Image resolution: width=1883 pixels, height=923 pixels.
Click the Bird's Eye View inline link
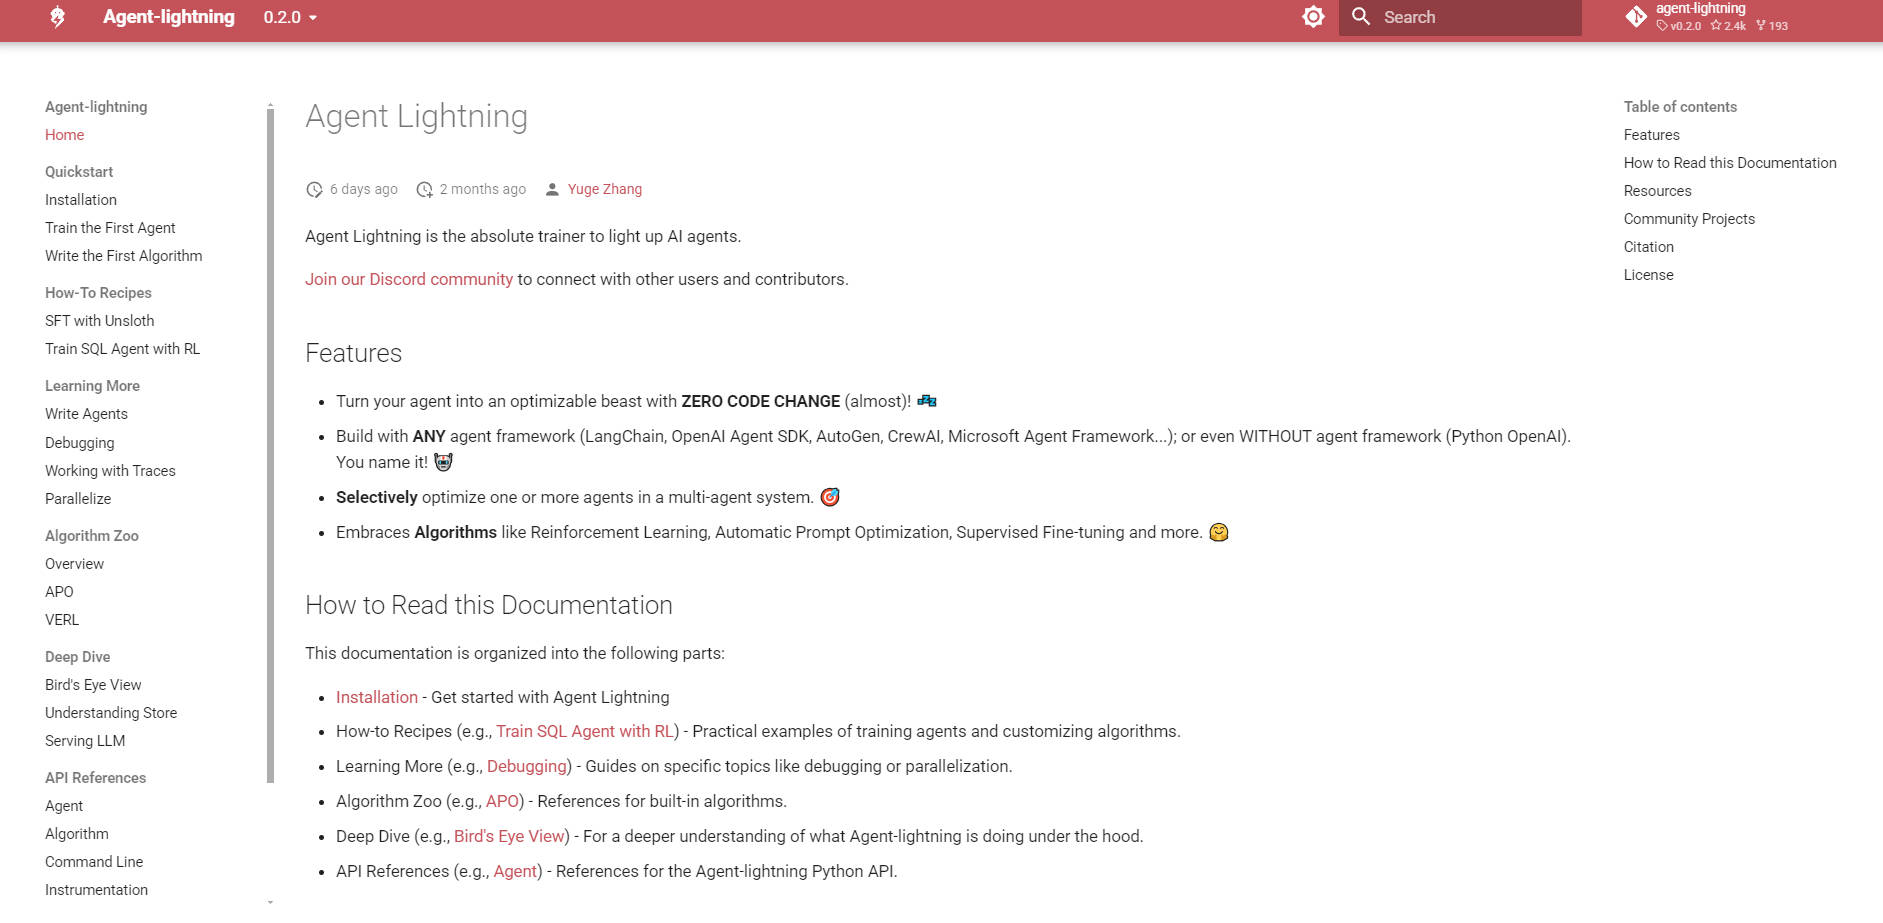coord(509,836)
